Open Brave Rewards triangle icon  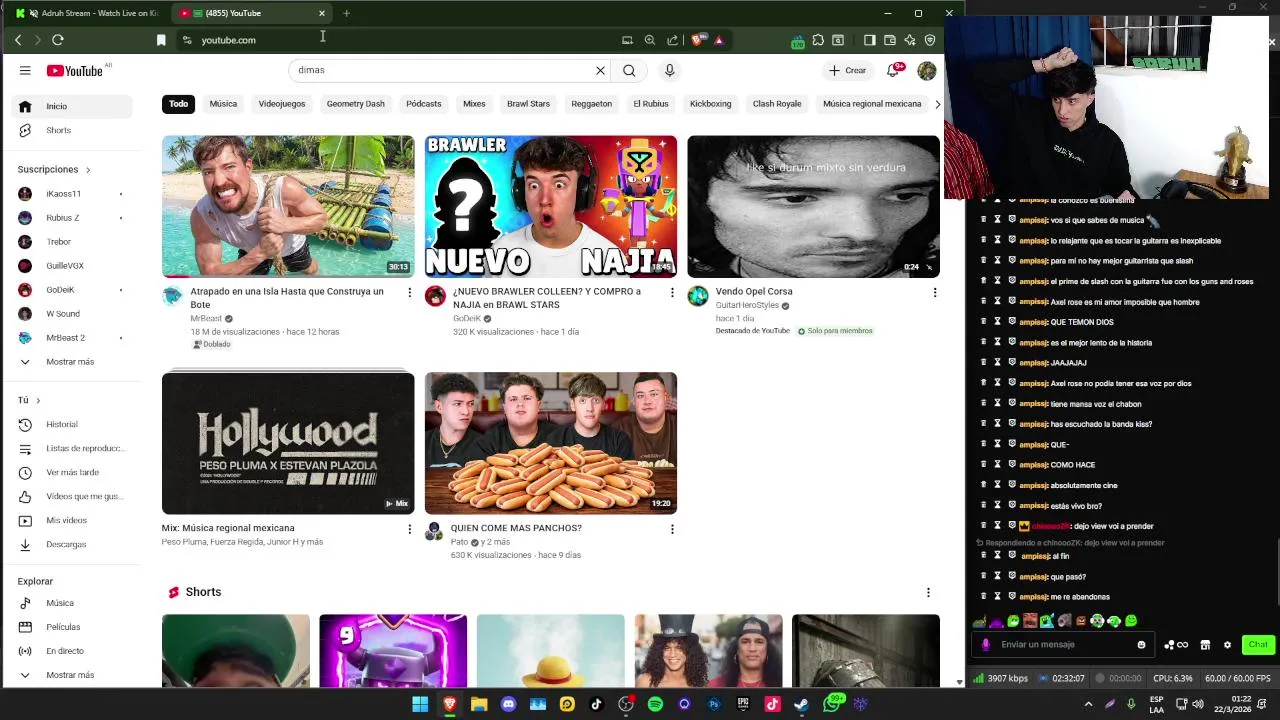[x=718, y=40]
